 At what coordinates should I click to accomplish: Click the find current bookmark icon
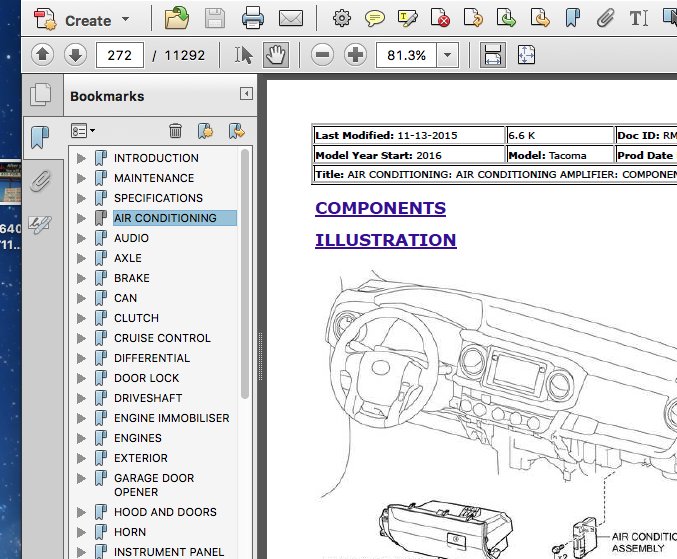[237, 130]
